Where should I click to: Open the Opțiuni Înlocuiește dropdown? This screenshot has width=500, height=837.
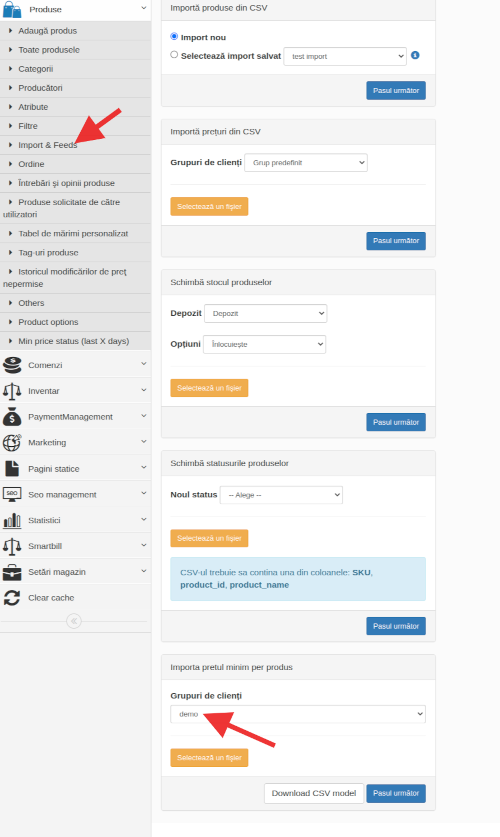click(265, 344)
